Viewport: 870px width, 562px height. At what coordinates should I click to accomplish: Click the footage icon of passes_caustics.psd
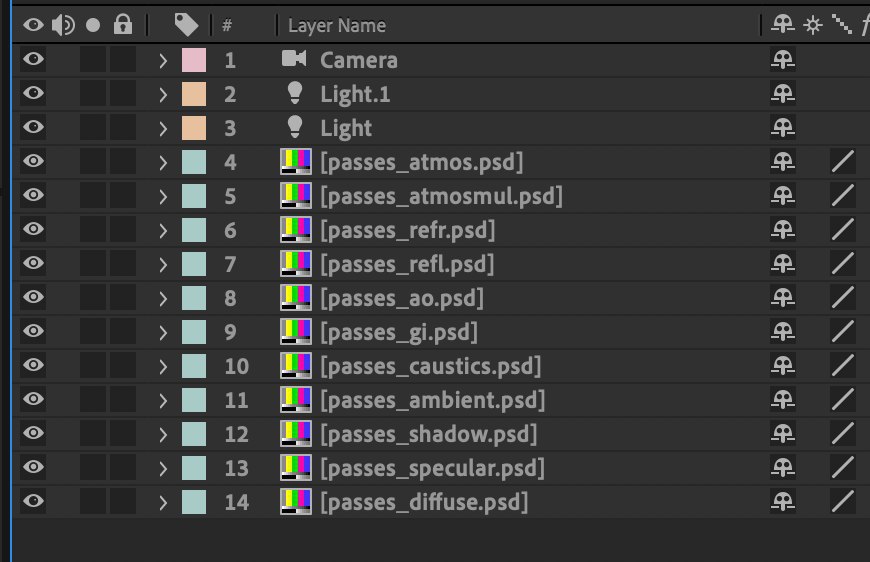tap(296, 366)
